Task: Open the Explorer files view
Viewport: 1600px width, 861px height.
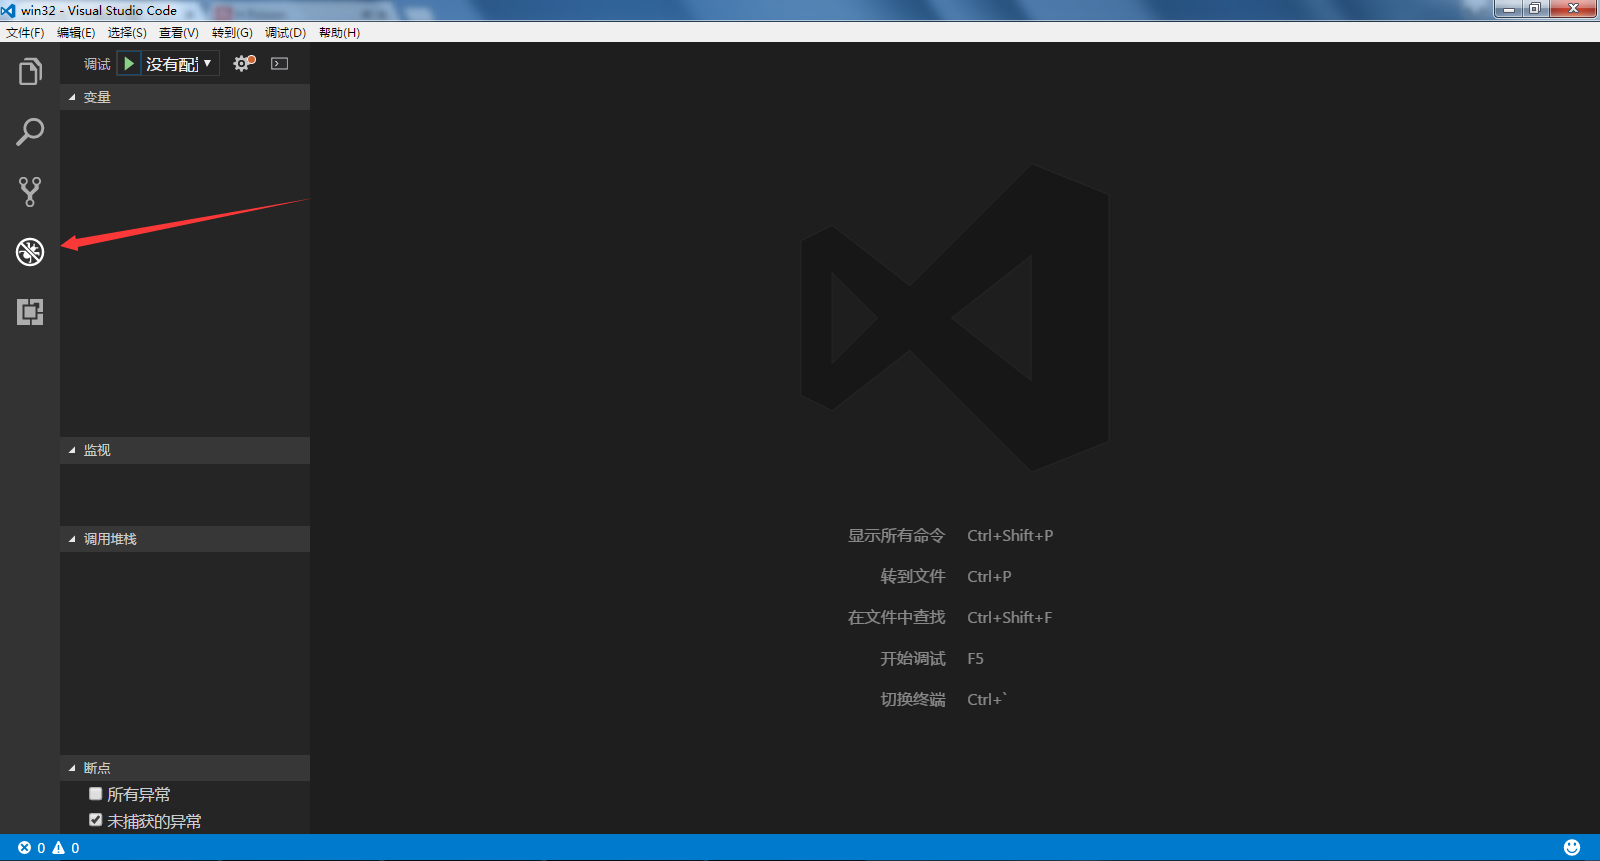Action: (30, 72)
